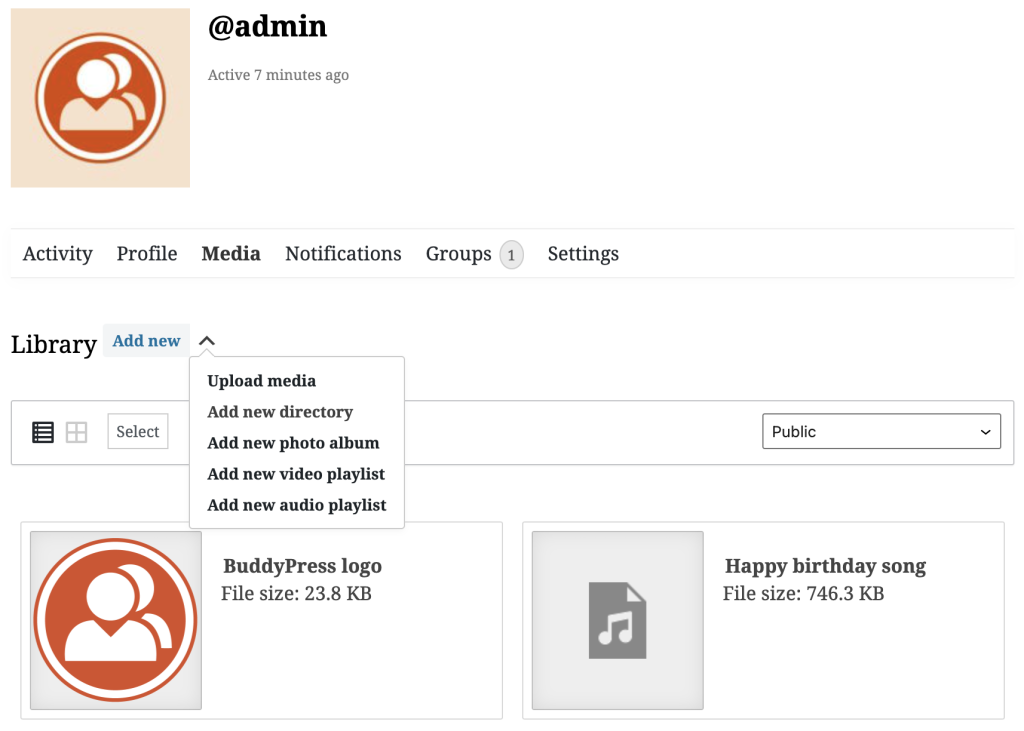Open the Profile tab
Viewport: 1024px width, 731px height.
coord(147,253)
